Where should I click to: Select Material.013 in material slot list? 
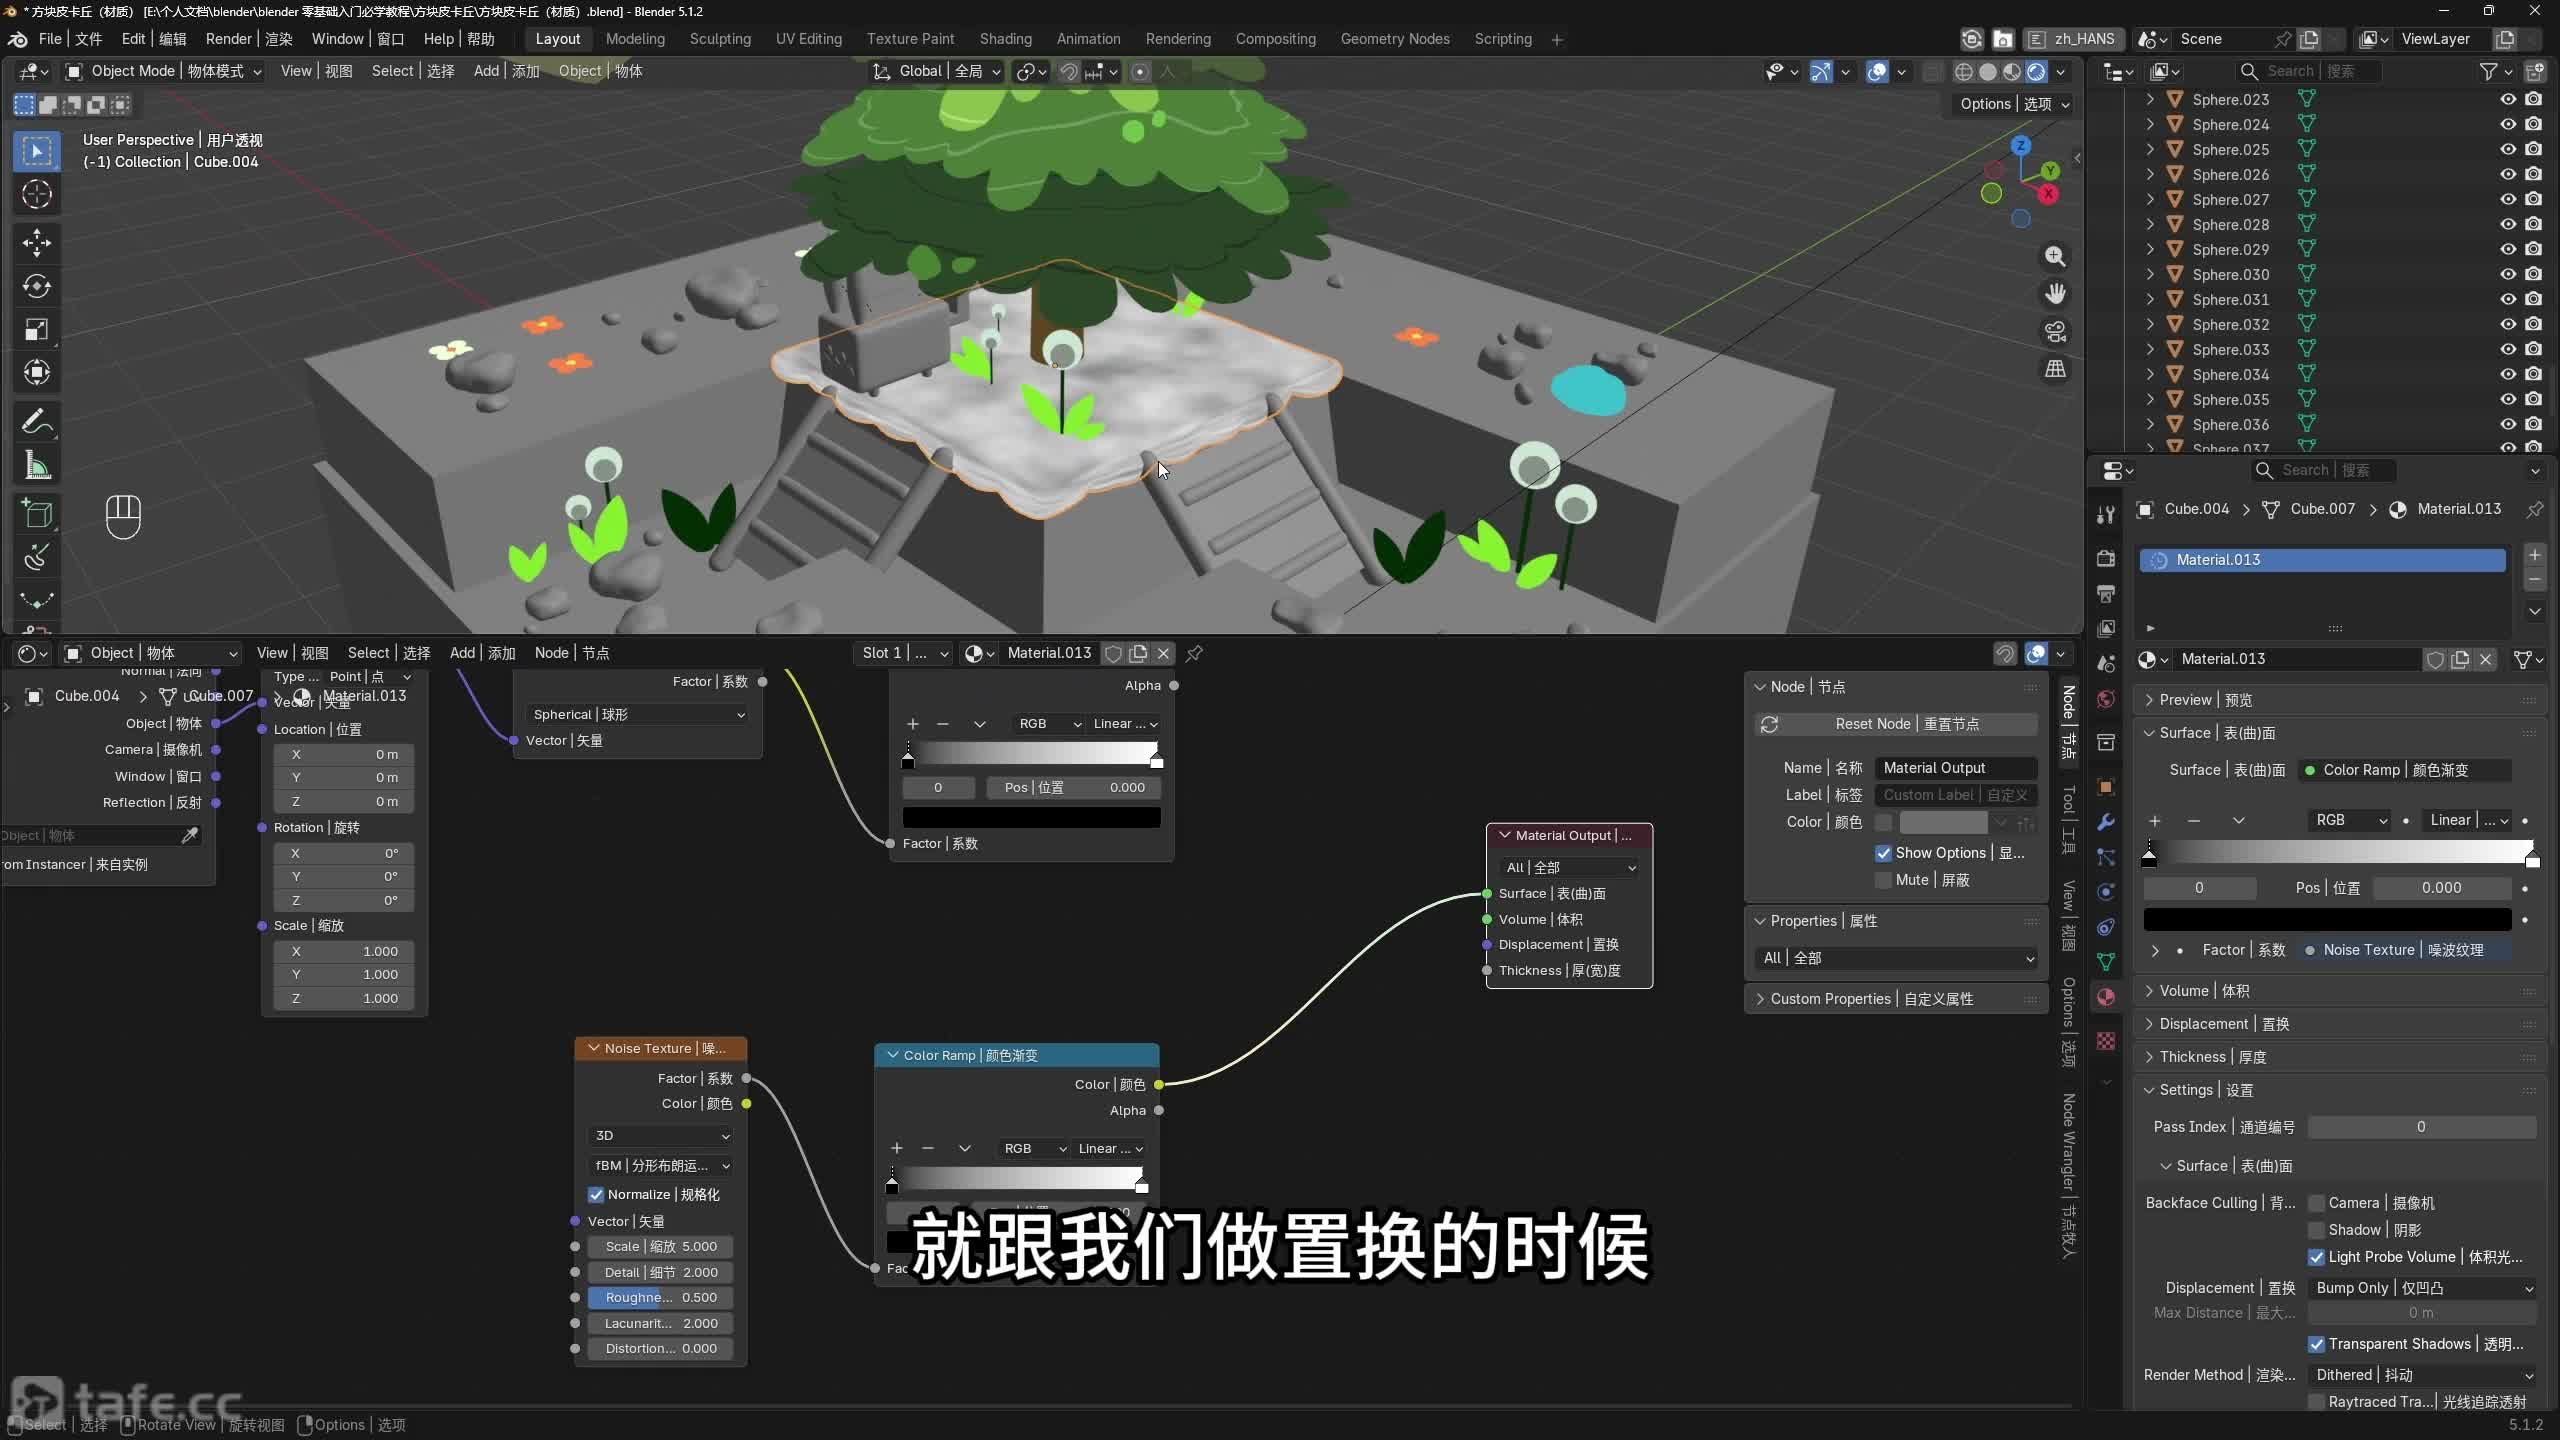pyautogui.click(x=2322, y=560)
